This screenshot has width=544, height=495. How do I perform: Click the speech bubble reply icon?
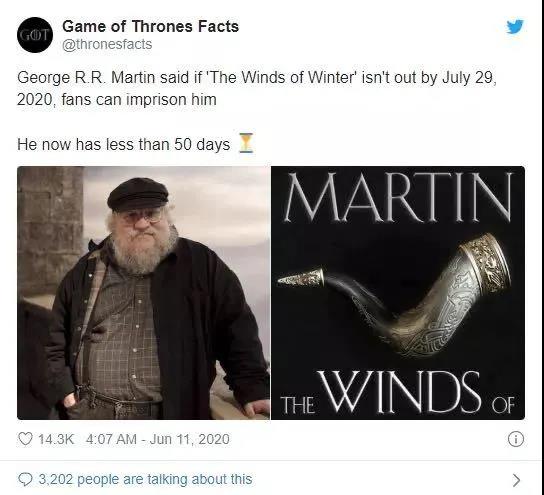click(x=25, y=479)
